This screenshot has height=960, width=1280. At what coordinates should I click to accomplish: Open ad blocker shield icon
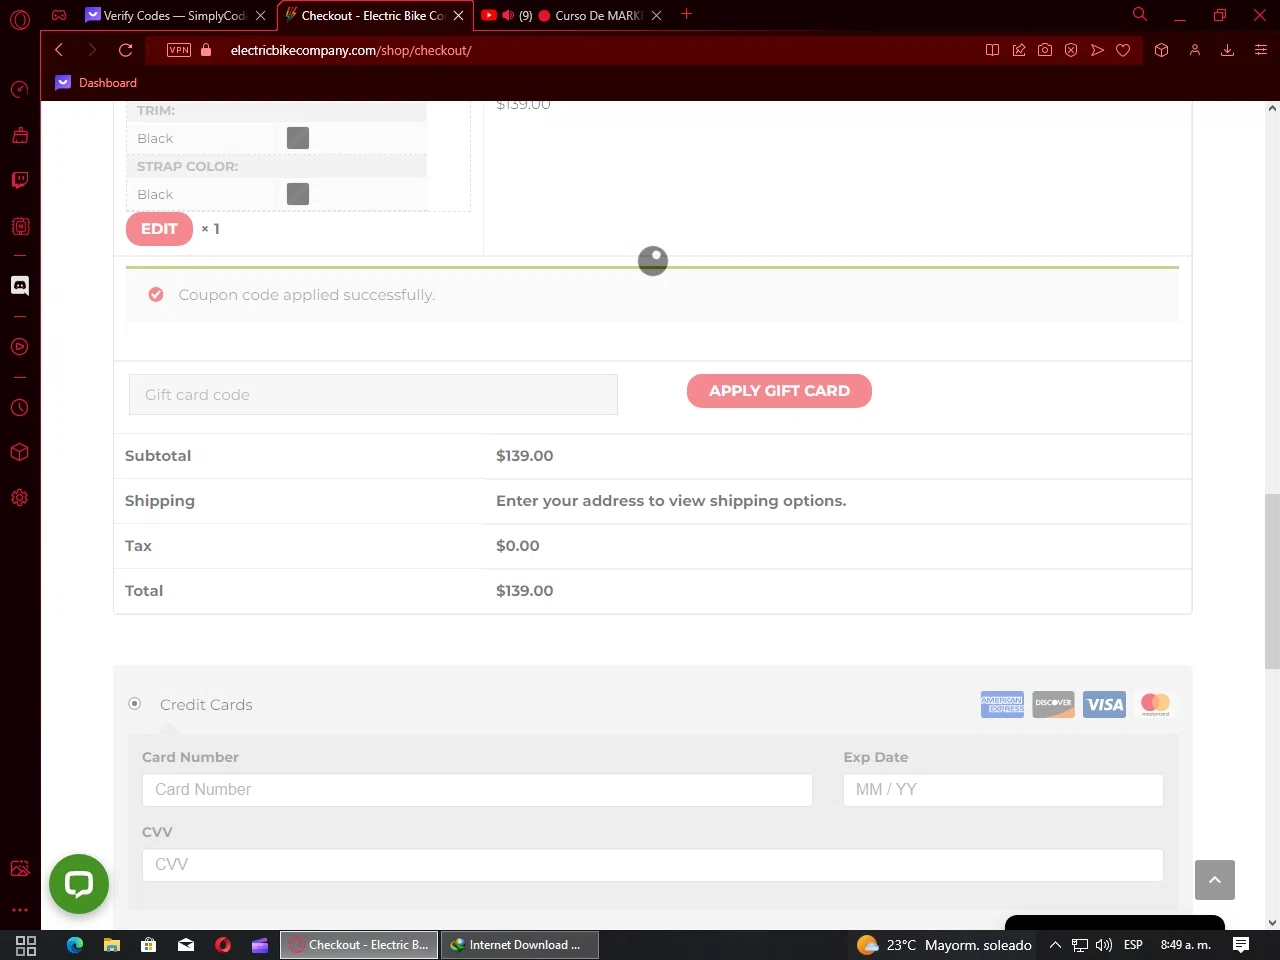1071,50
